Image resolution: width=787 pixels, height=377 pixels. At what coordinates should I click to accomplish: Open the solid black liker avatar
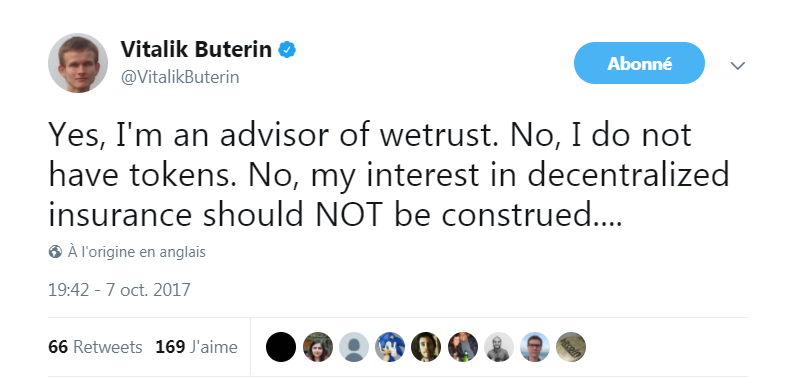click(x=281, y=347)
